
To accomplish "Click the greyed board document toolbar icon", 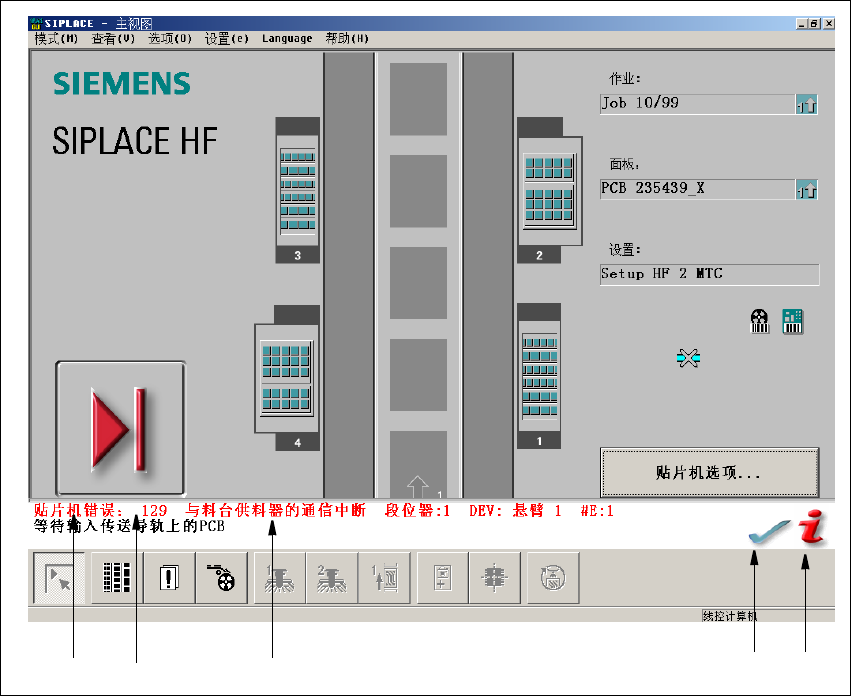I will click(x=442, y=578).
